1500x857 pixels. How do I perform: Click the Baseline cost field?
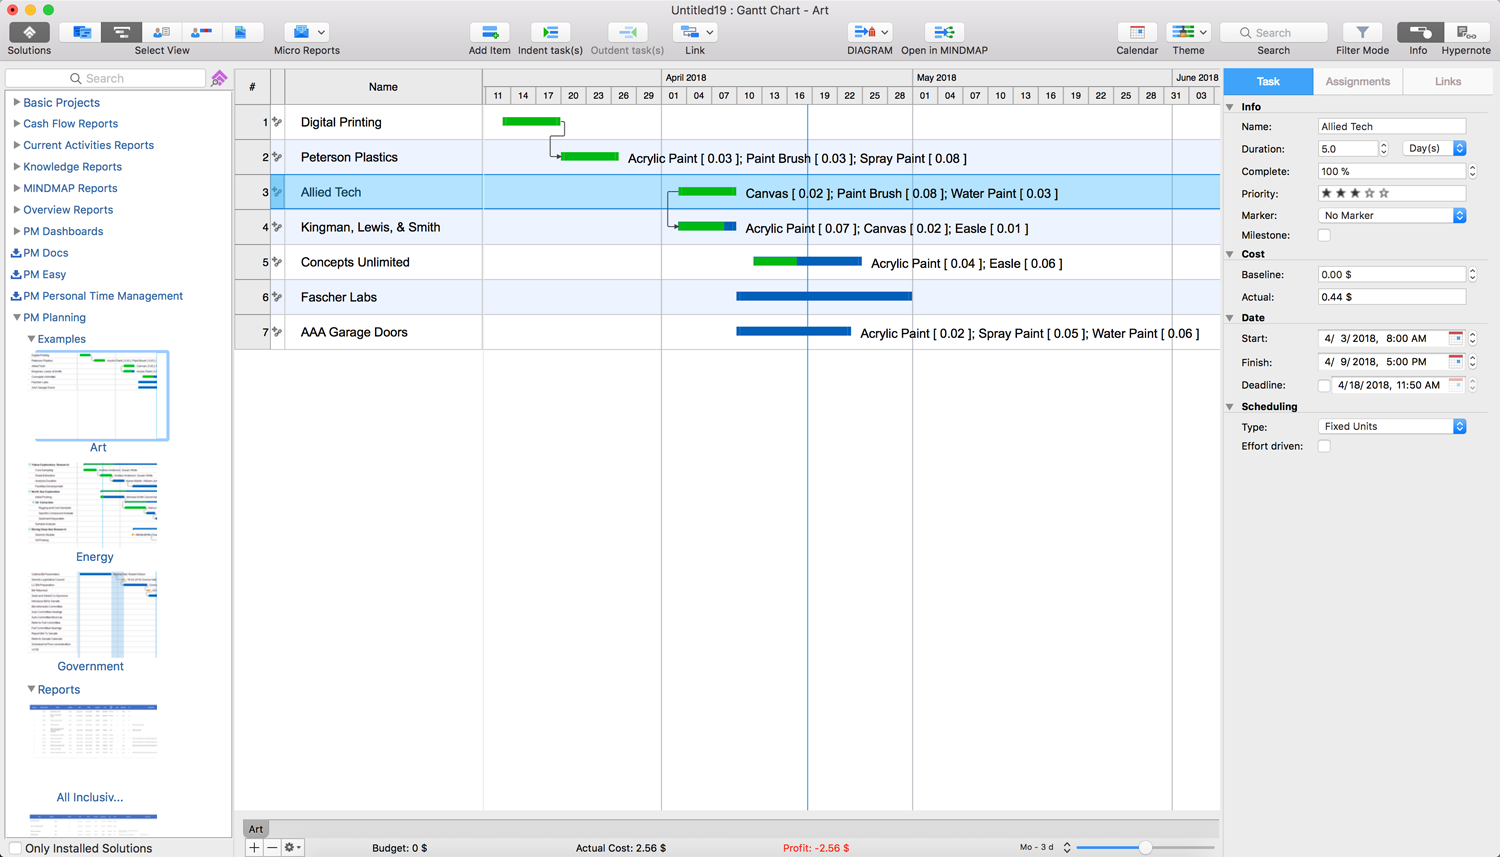click(x=1392, y=274)
